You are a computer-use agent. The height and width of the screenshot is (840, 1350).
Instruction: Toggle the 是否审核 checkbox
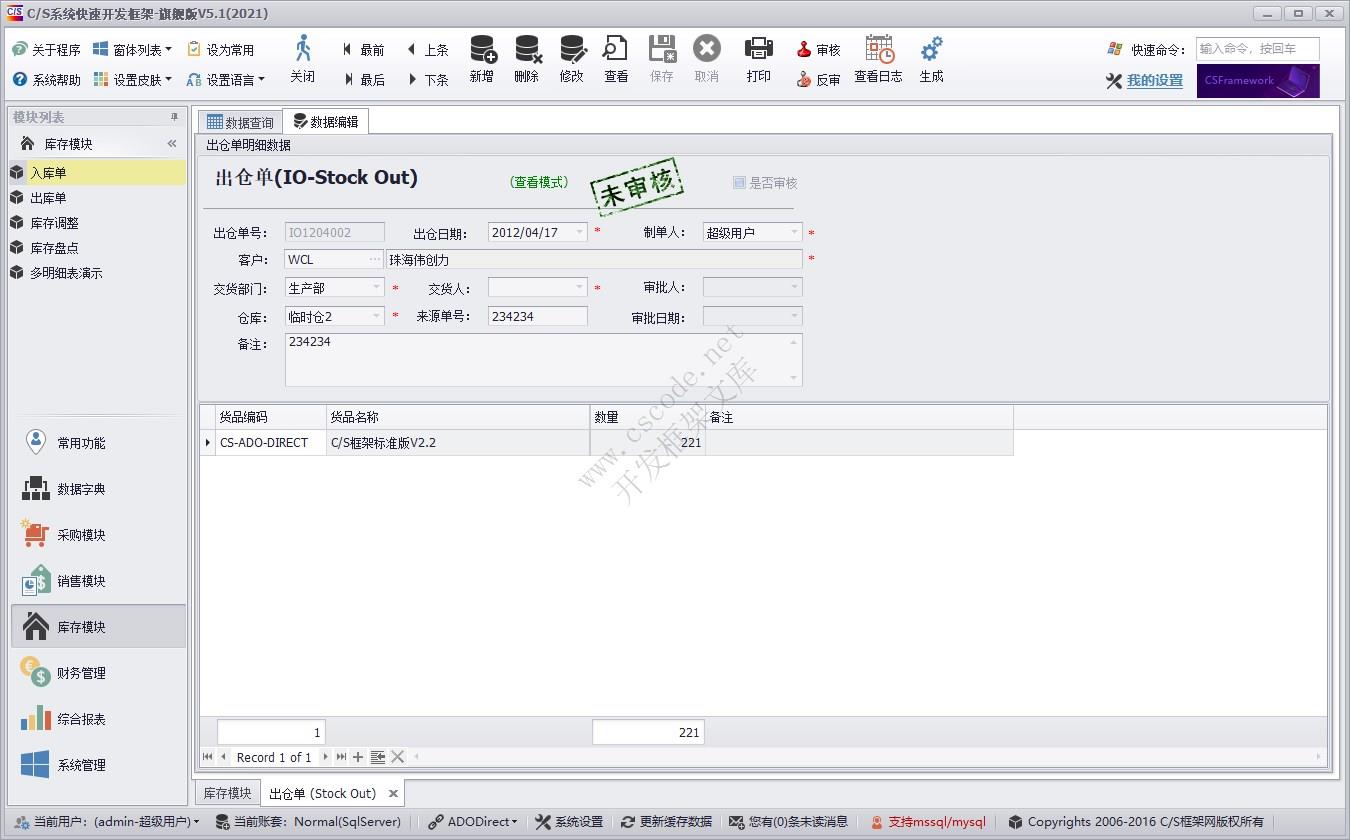coord(739,183)
